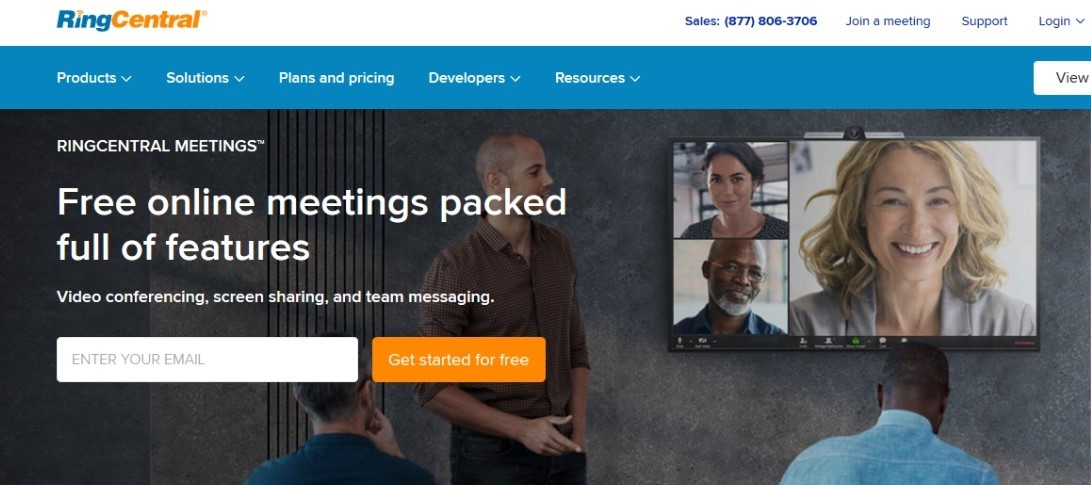Expand the Developers menu
1091x485 pixels.
coord(475,78)
